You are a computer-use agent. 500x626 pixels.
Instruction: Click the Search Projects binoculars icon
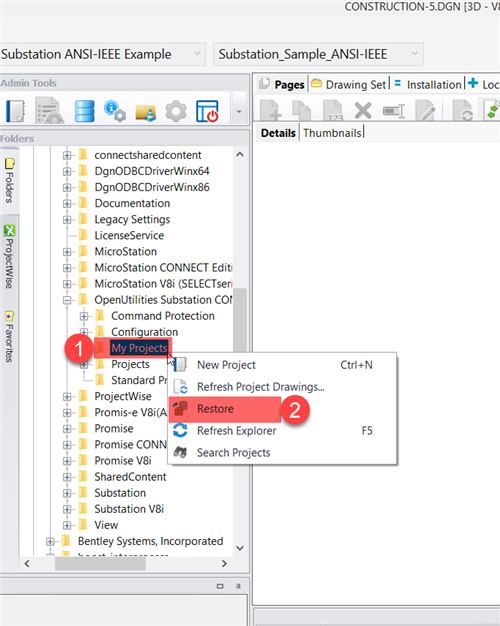[x=181, y=452]
